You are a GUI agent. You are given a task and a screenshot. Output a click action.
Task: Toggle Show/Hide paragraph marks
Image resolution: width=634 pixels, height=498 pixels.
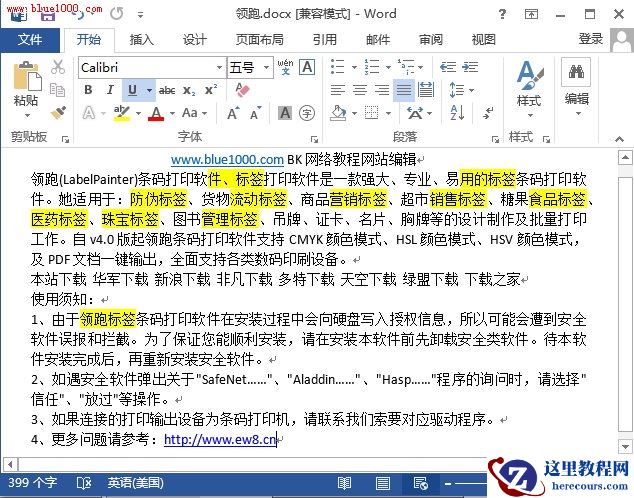click(488, 113)
